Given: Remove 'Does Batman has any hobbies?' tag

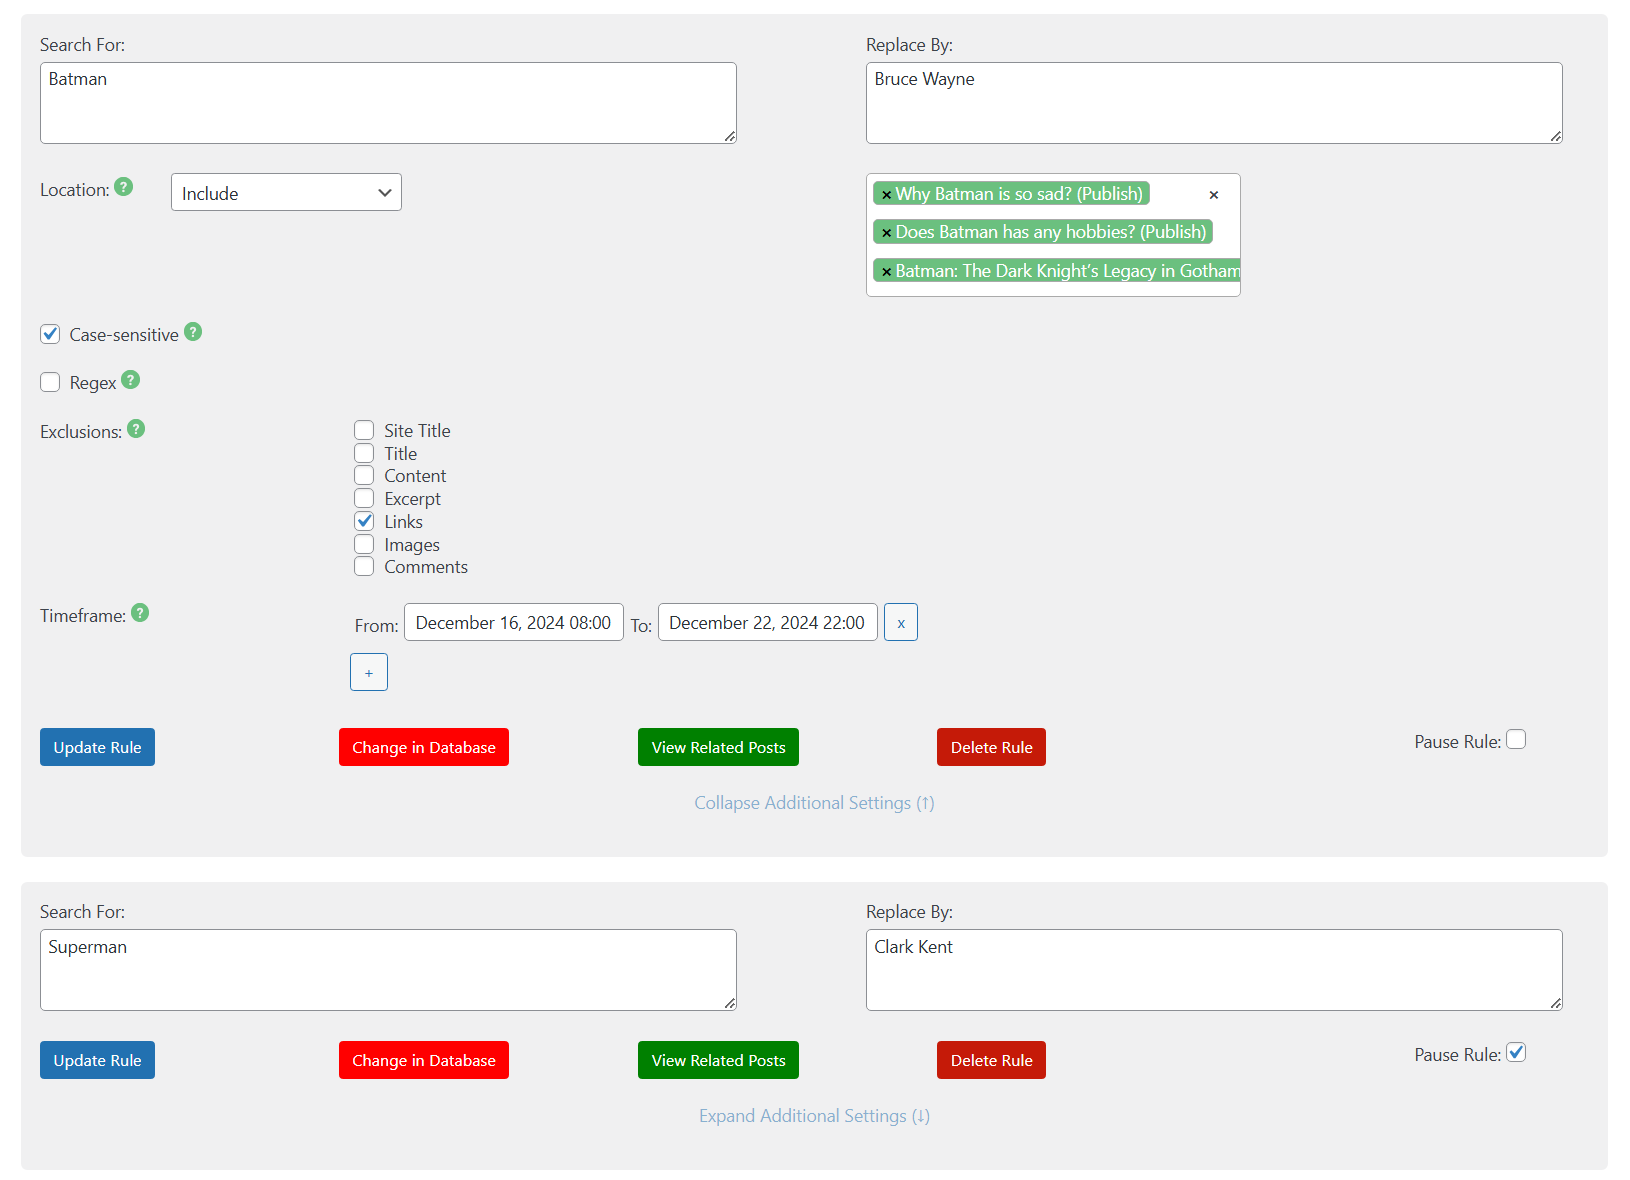Looking at the screenshot, I should [x=886, y=233].
